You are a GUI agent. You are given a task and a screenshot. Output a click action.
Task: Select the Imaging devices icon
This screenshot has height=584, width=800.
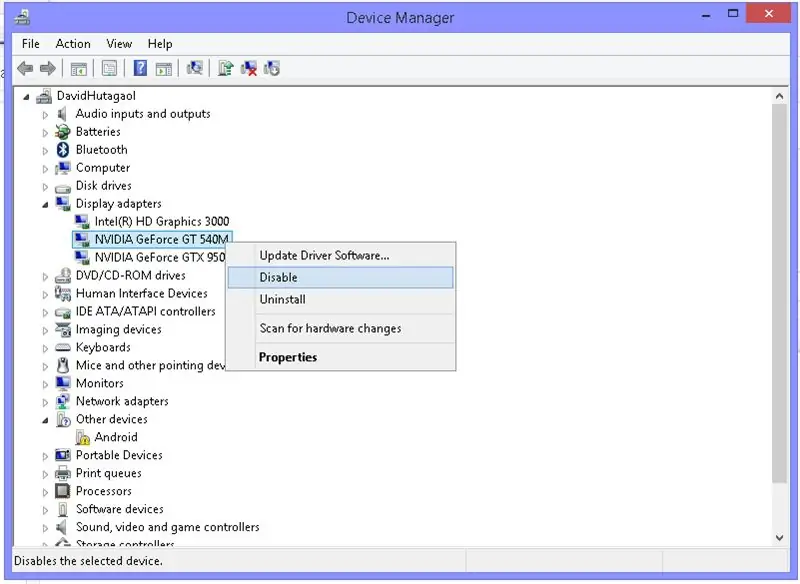[x=63, y=329]
